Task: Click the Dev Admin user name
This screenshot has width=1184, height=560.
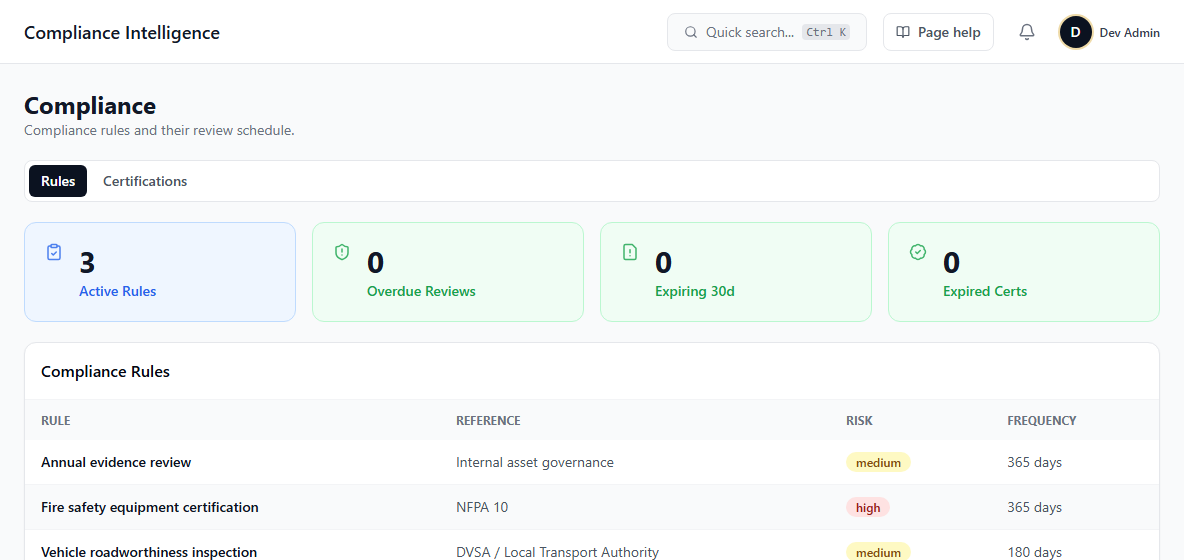Action: pyautogui.click(x=1130, y=32)
